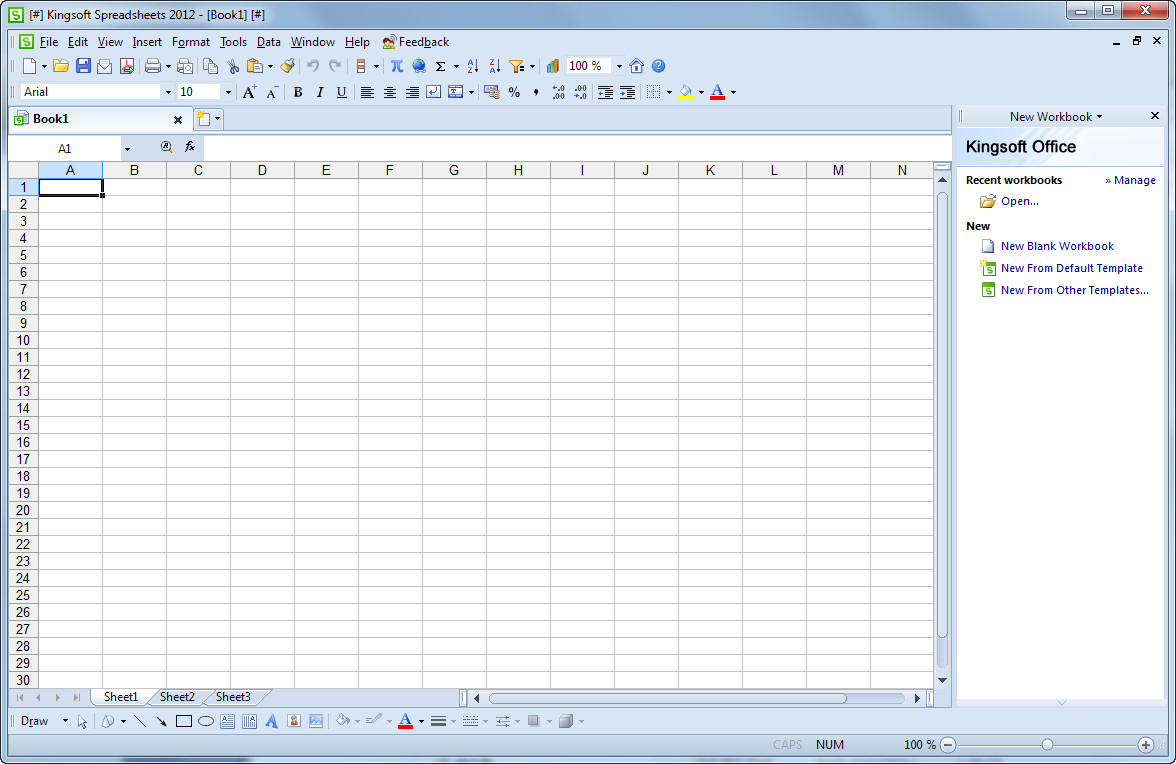Increase decimal places icon
This screenshot has width=1176, height=764.
coord(559,91)
